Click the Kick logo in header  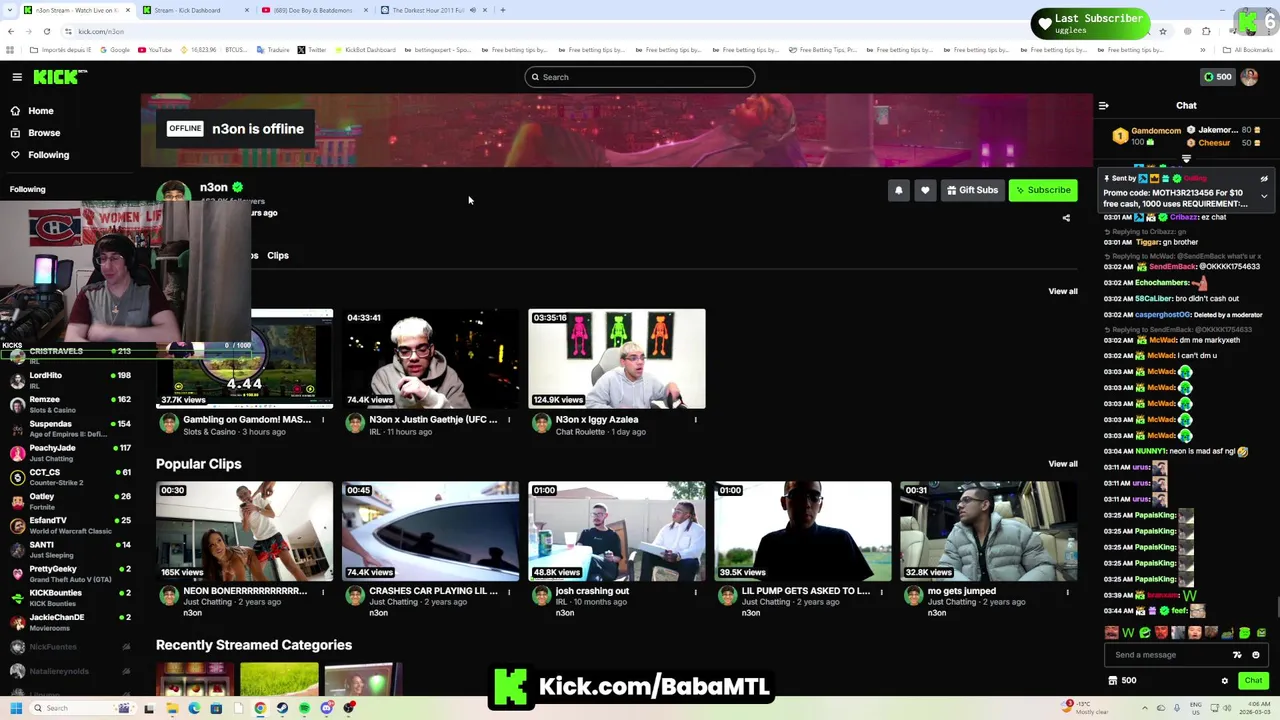[60, 77]
